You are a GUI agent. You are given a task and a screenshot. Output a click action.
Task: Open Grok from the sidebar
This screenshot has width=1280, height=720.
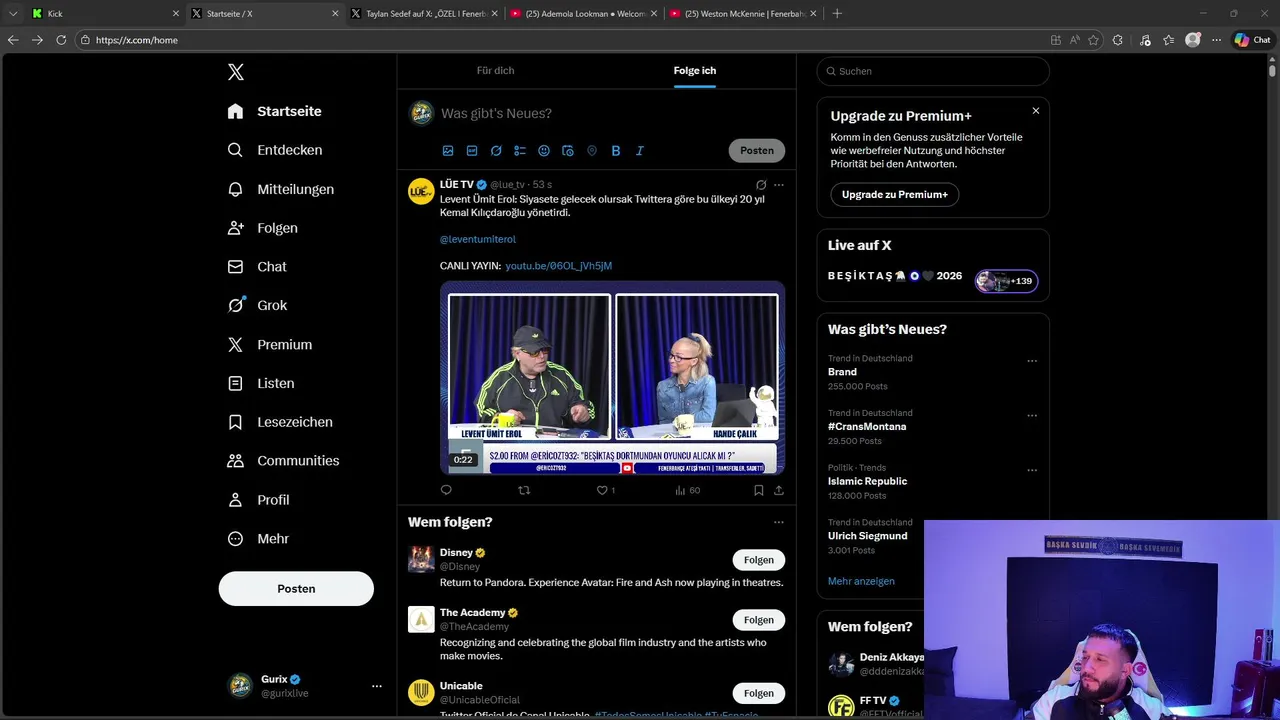click(x=258, y=305)
